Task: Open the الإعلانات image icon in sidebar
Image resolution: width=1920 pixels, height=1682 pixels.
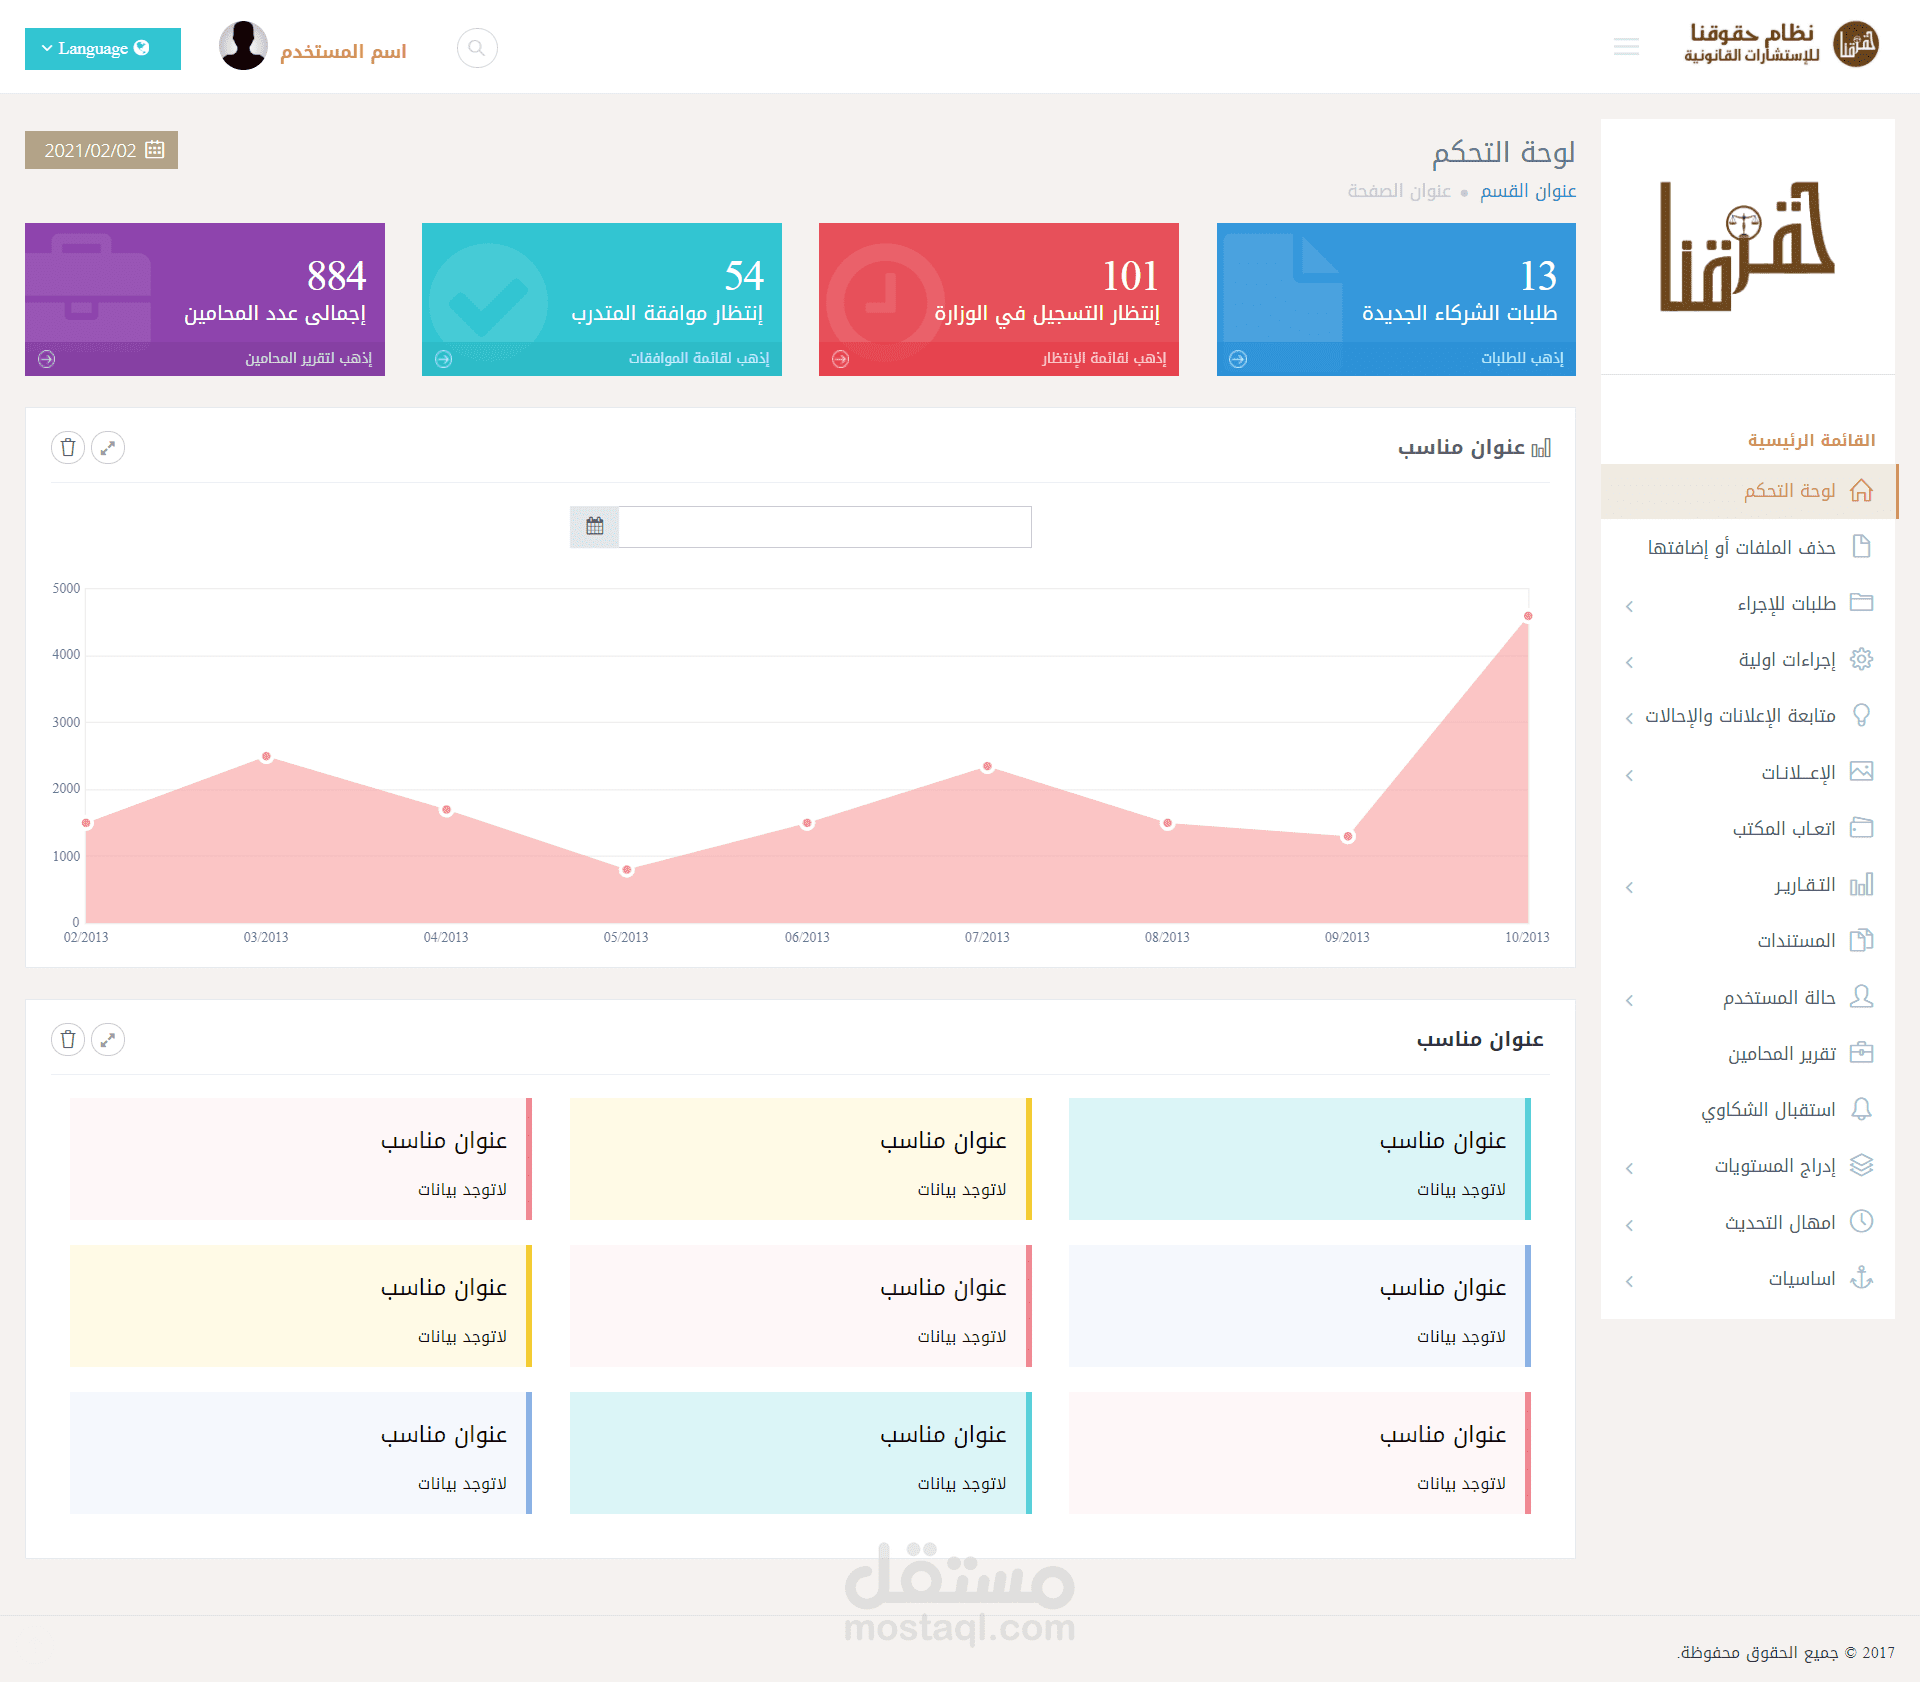Action: (1862, 771)
